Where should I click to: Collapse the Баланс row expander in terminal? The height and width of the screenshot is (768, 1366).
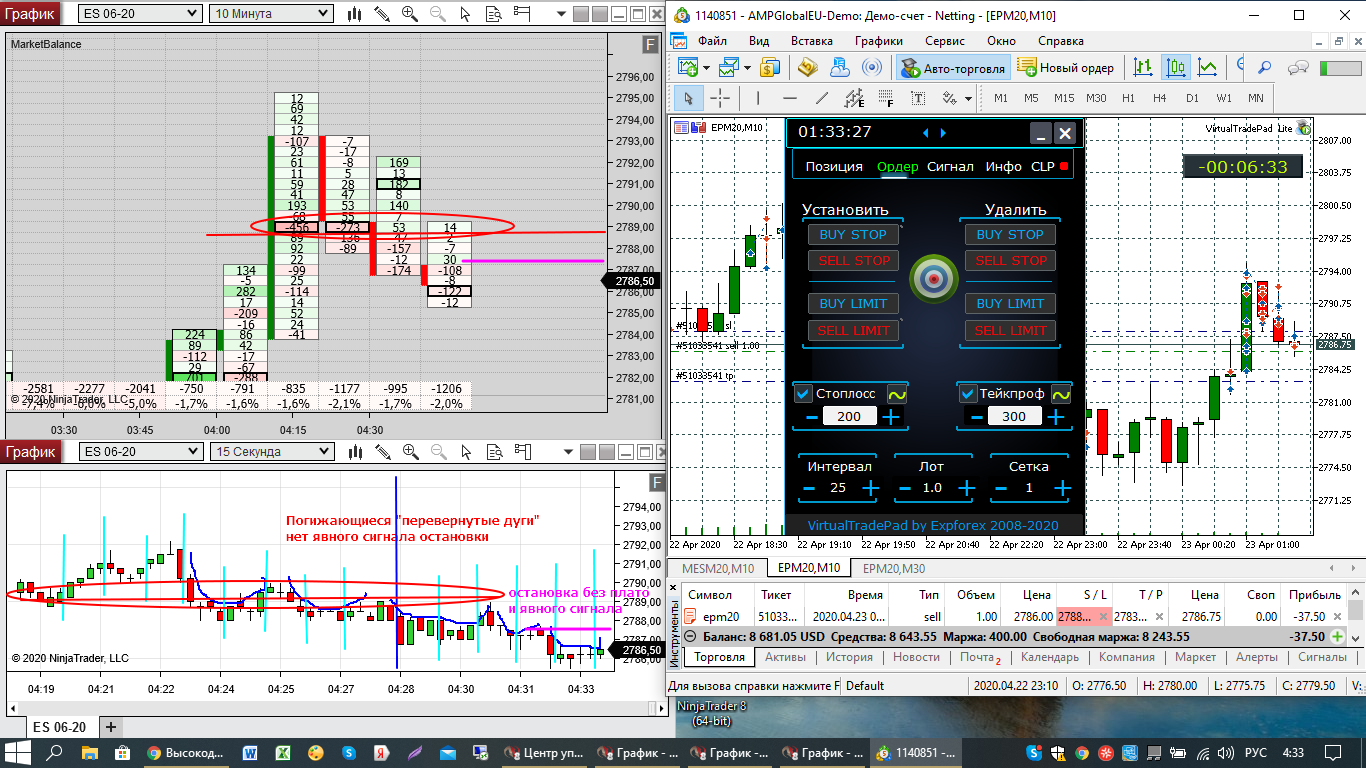click(690, 636)
